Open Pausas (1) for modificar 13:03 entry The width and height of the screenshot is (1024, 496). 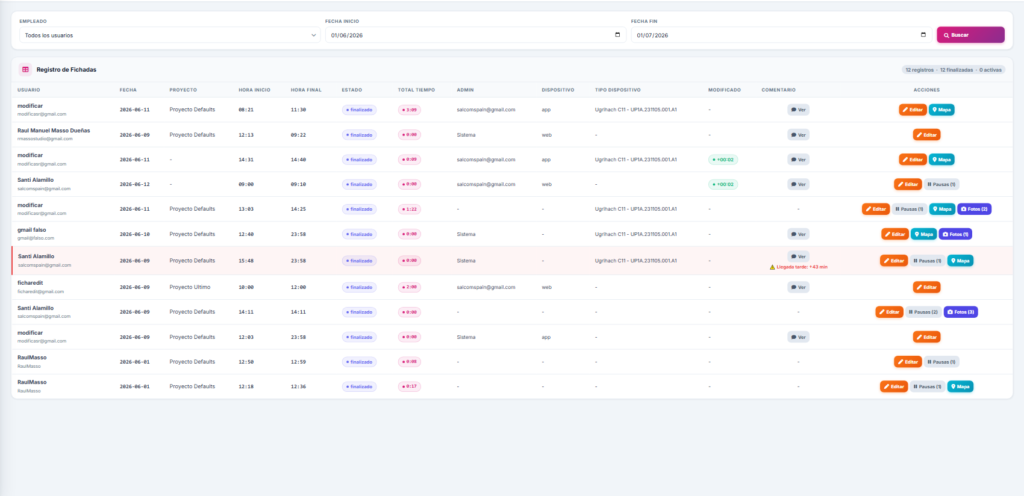point(910,209)
